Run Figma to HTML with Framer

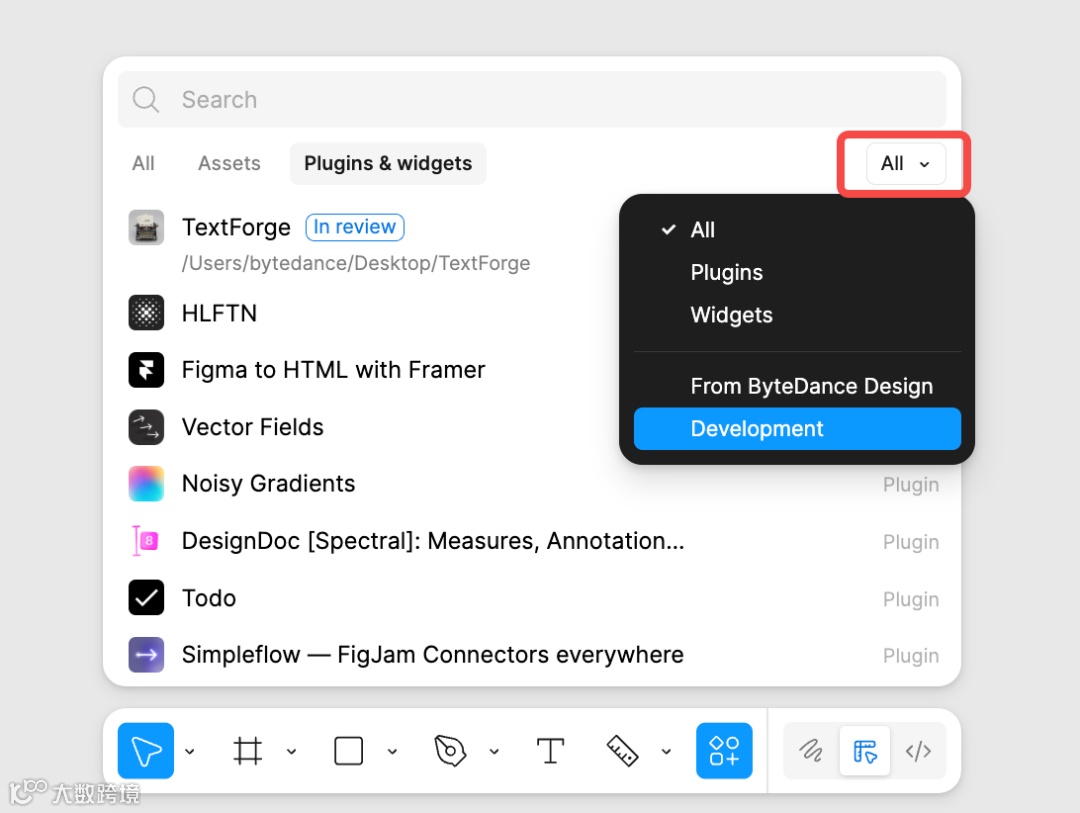tap(333, 370)
